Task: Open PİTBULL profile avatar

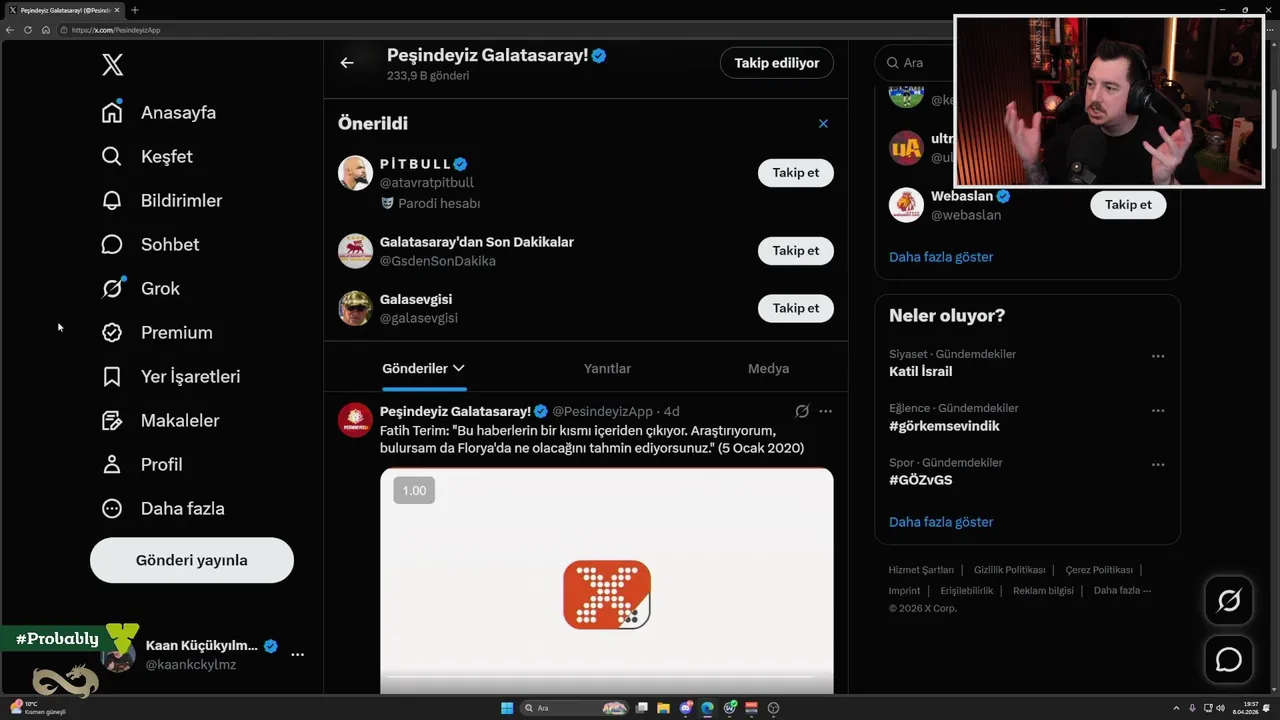Action: click(355, 173)
